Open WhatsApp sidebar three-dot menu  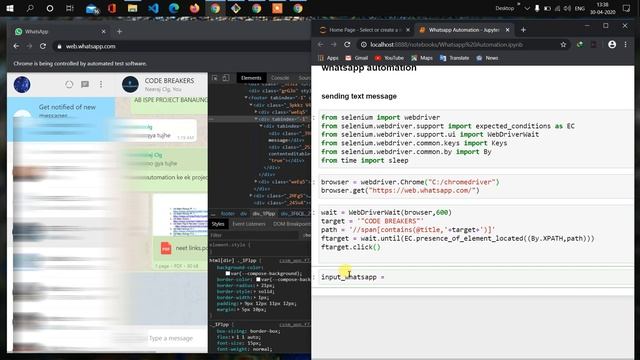[101, 84]
